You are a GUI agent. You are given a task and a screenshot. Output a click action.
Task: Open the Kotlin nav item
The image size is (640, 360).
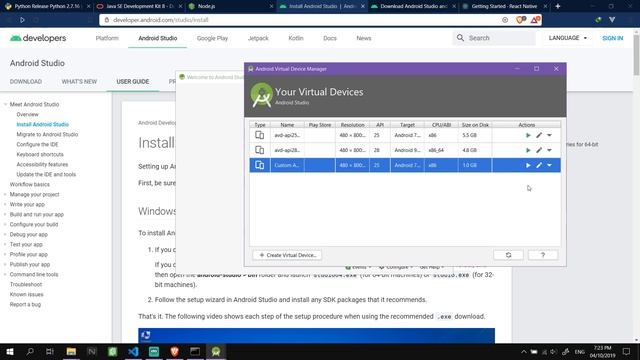296,38
